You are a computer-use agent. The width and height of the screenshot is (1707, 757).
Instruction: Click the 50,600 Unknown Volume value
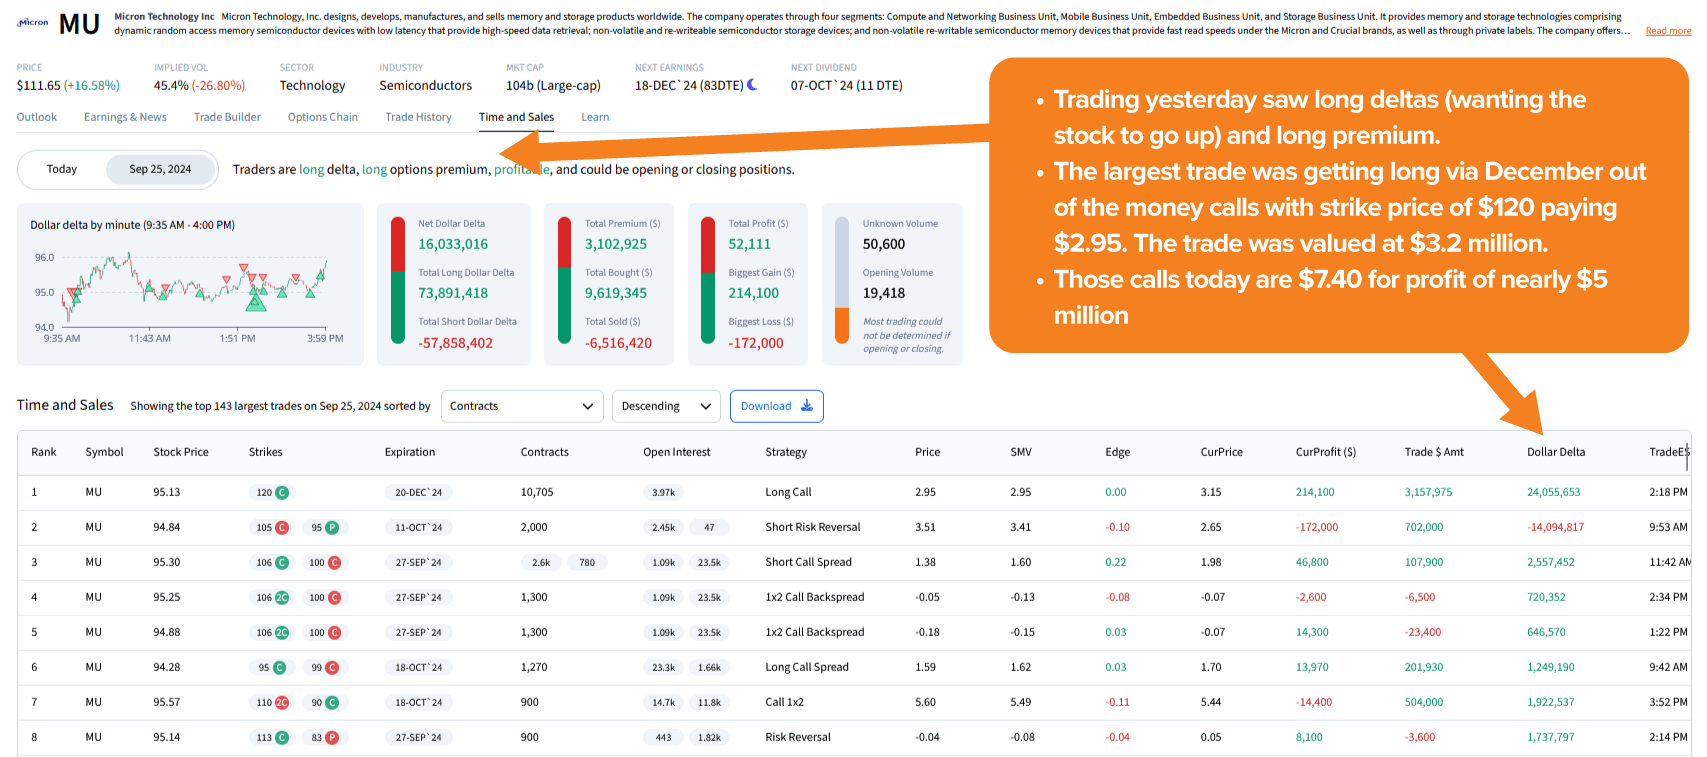[884, 244]
